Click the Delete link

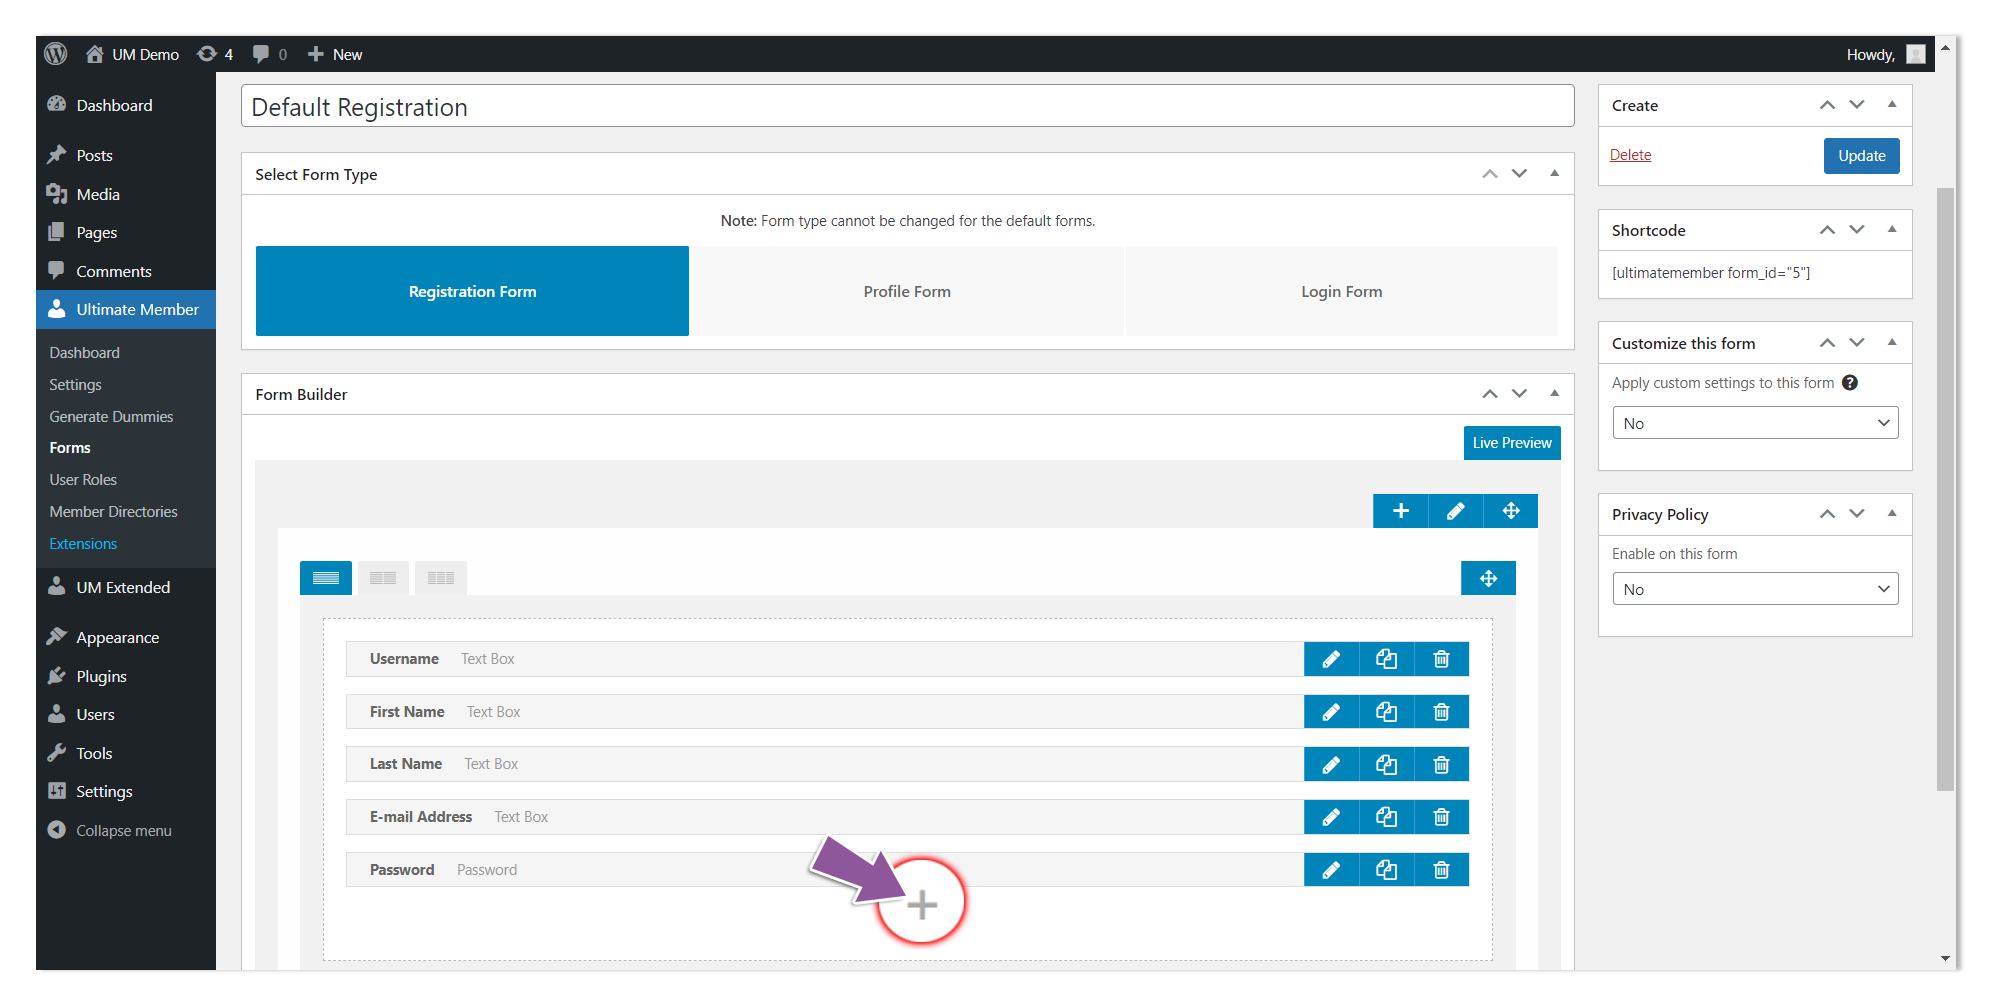tap(1630, 155)
